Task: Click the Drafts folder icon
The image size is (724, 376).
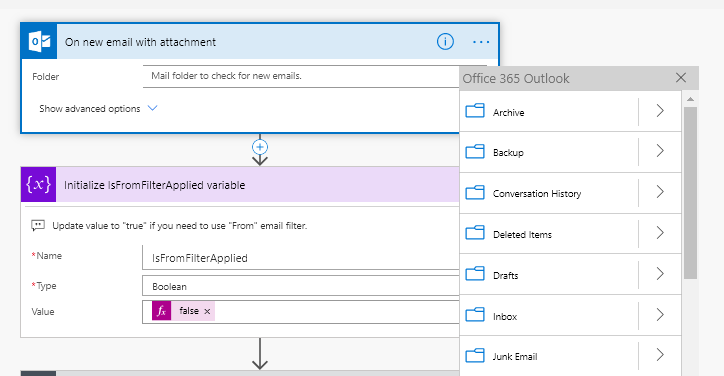Action: click(475, 274)
